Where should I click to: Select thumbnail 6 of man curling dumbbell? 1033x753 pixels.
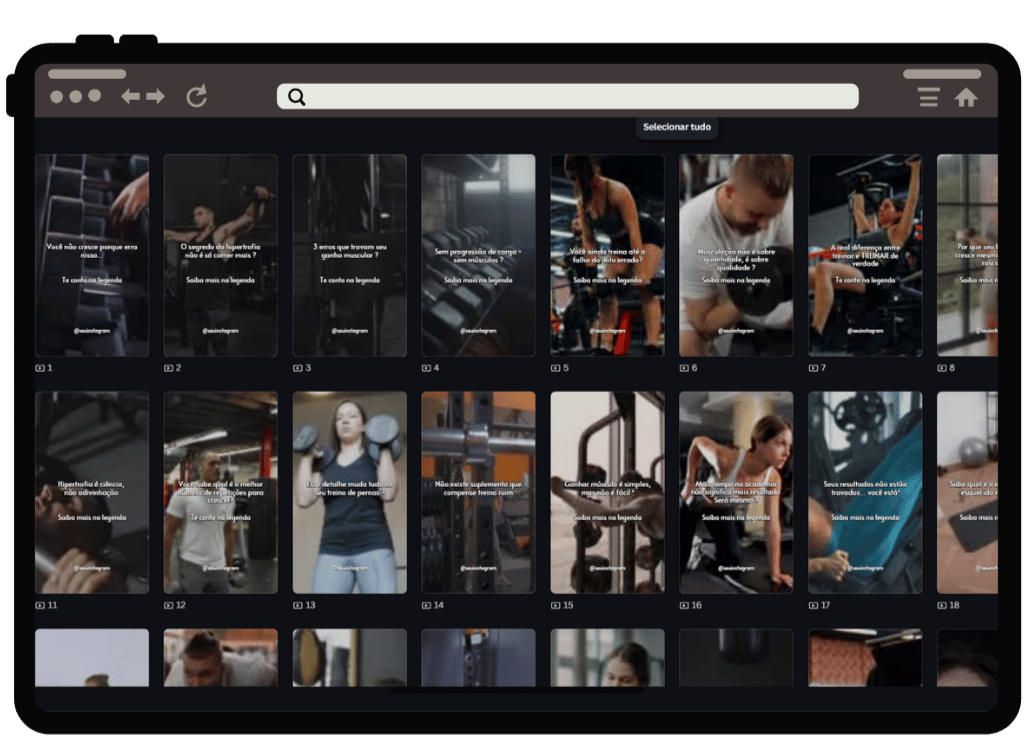click(736, 256)
